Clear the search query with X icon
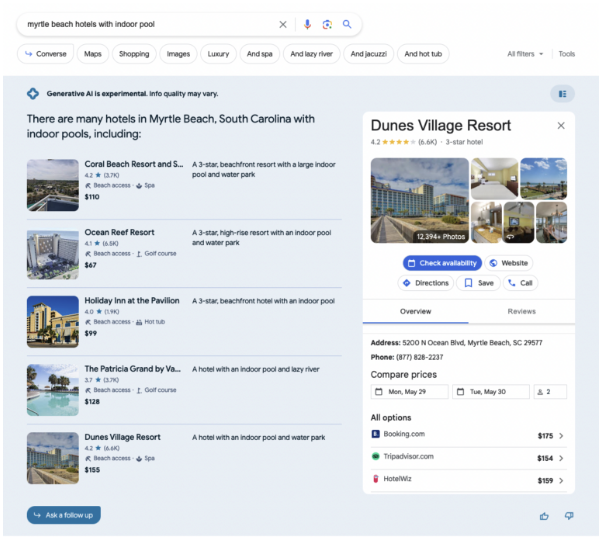This screenshot has height=537, width=599. [x=283, y=24]
